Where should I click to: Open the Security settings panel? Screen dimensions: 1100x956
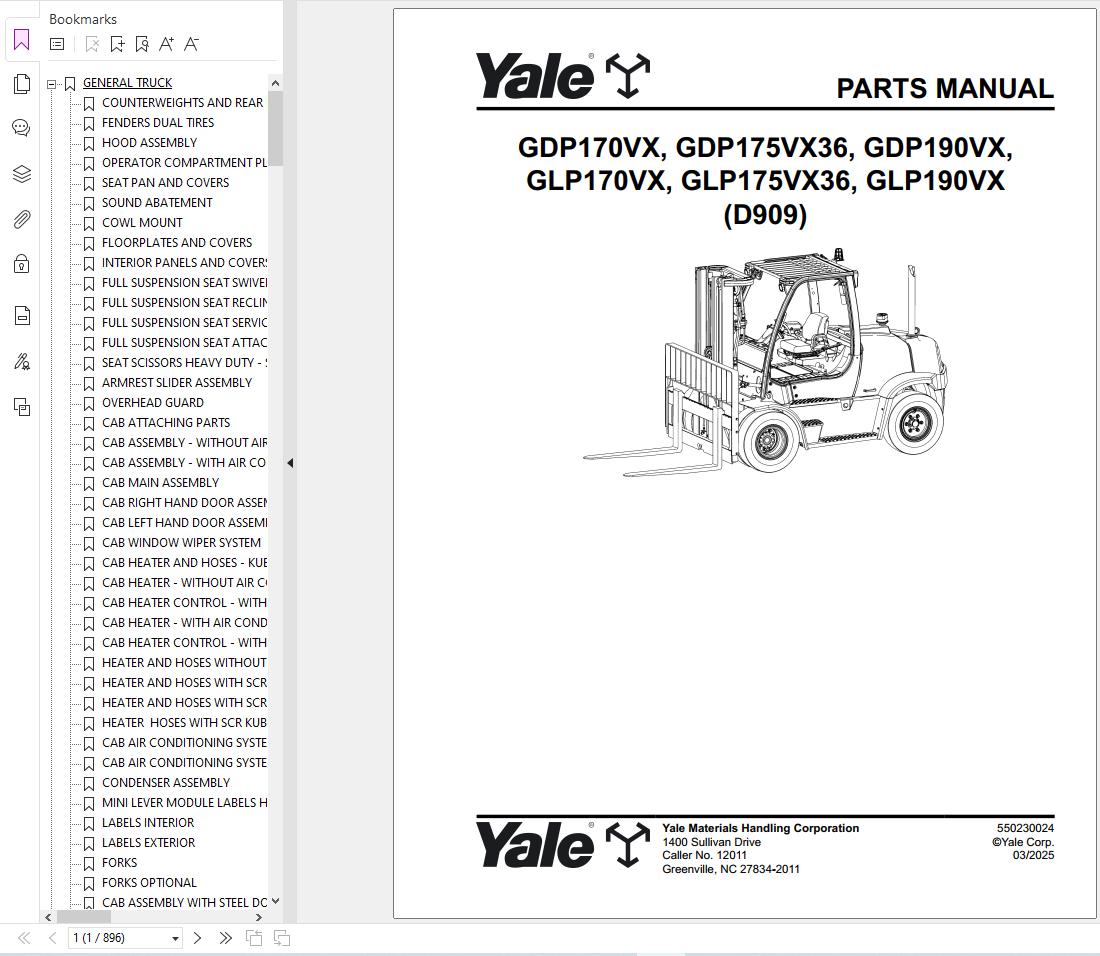point(21,263)
